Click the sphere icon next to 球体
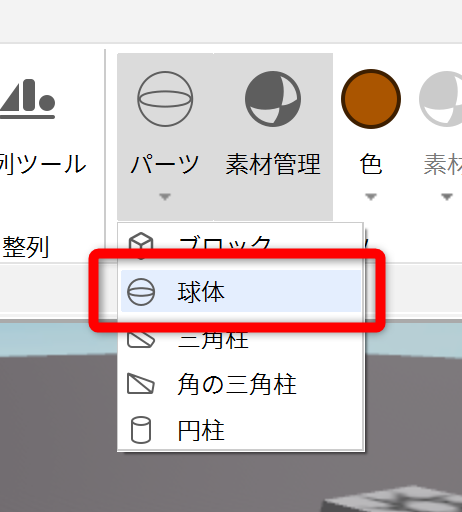The image size is (462, 512). (141, 292)
